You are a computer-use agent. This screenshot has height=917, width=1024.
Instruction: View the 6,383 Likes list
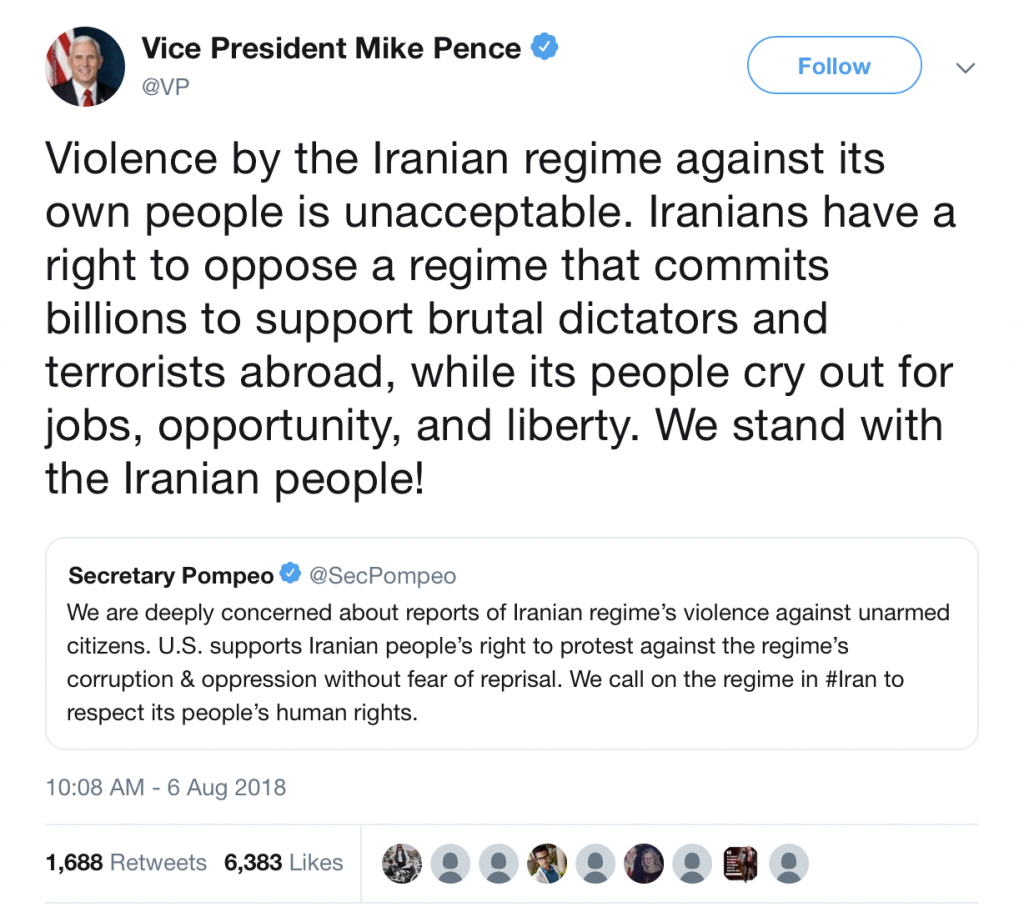280,862
